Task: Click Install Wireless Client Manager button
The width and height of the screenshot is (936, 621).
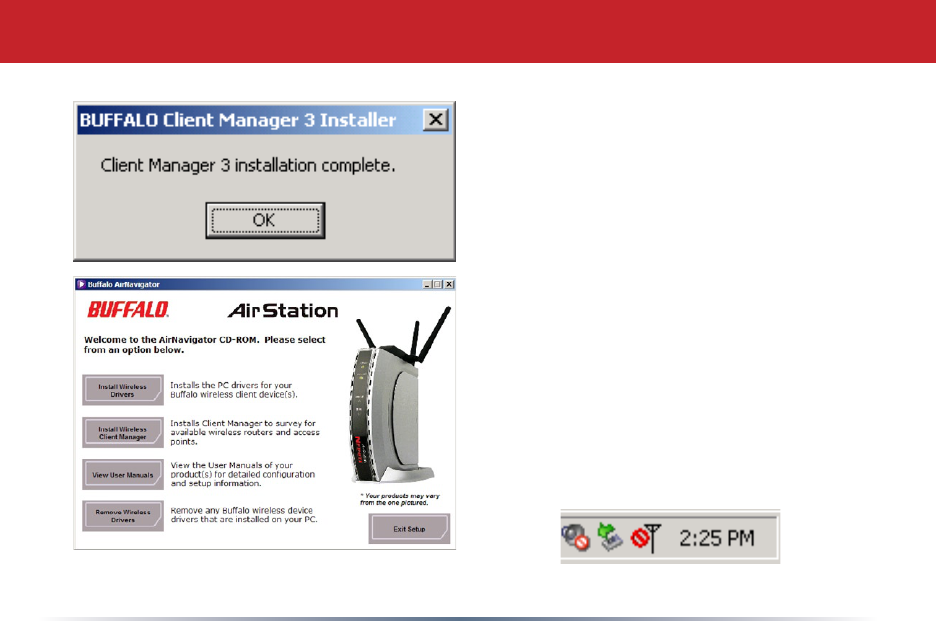Action: point(122,432)
